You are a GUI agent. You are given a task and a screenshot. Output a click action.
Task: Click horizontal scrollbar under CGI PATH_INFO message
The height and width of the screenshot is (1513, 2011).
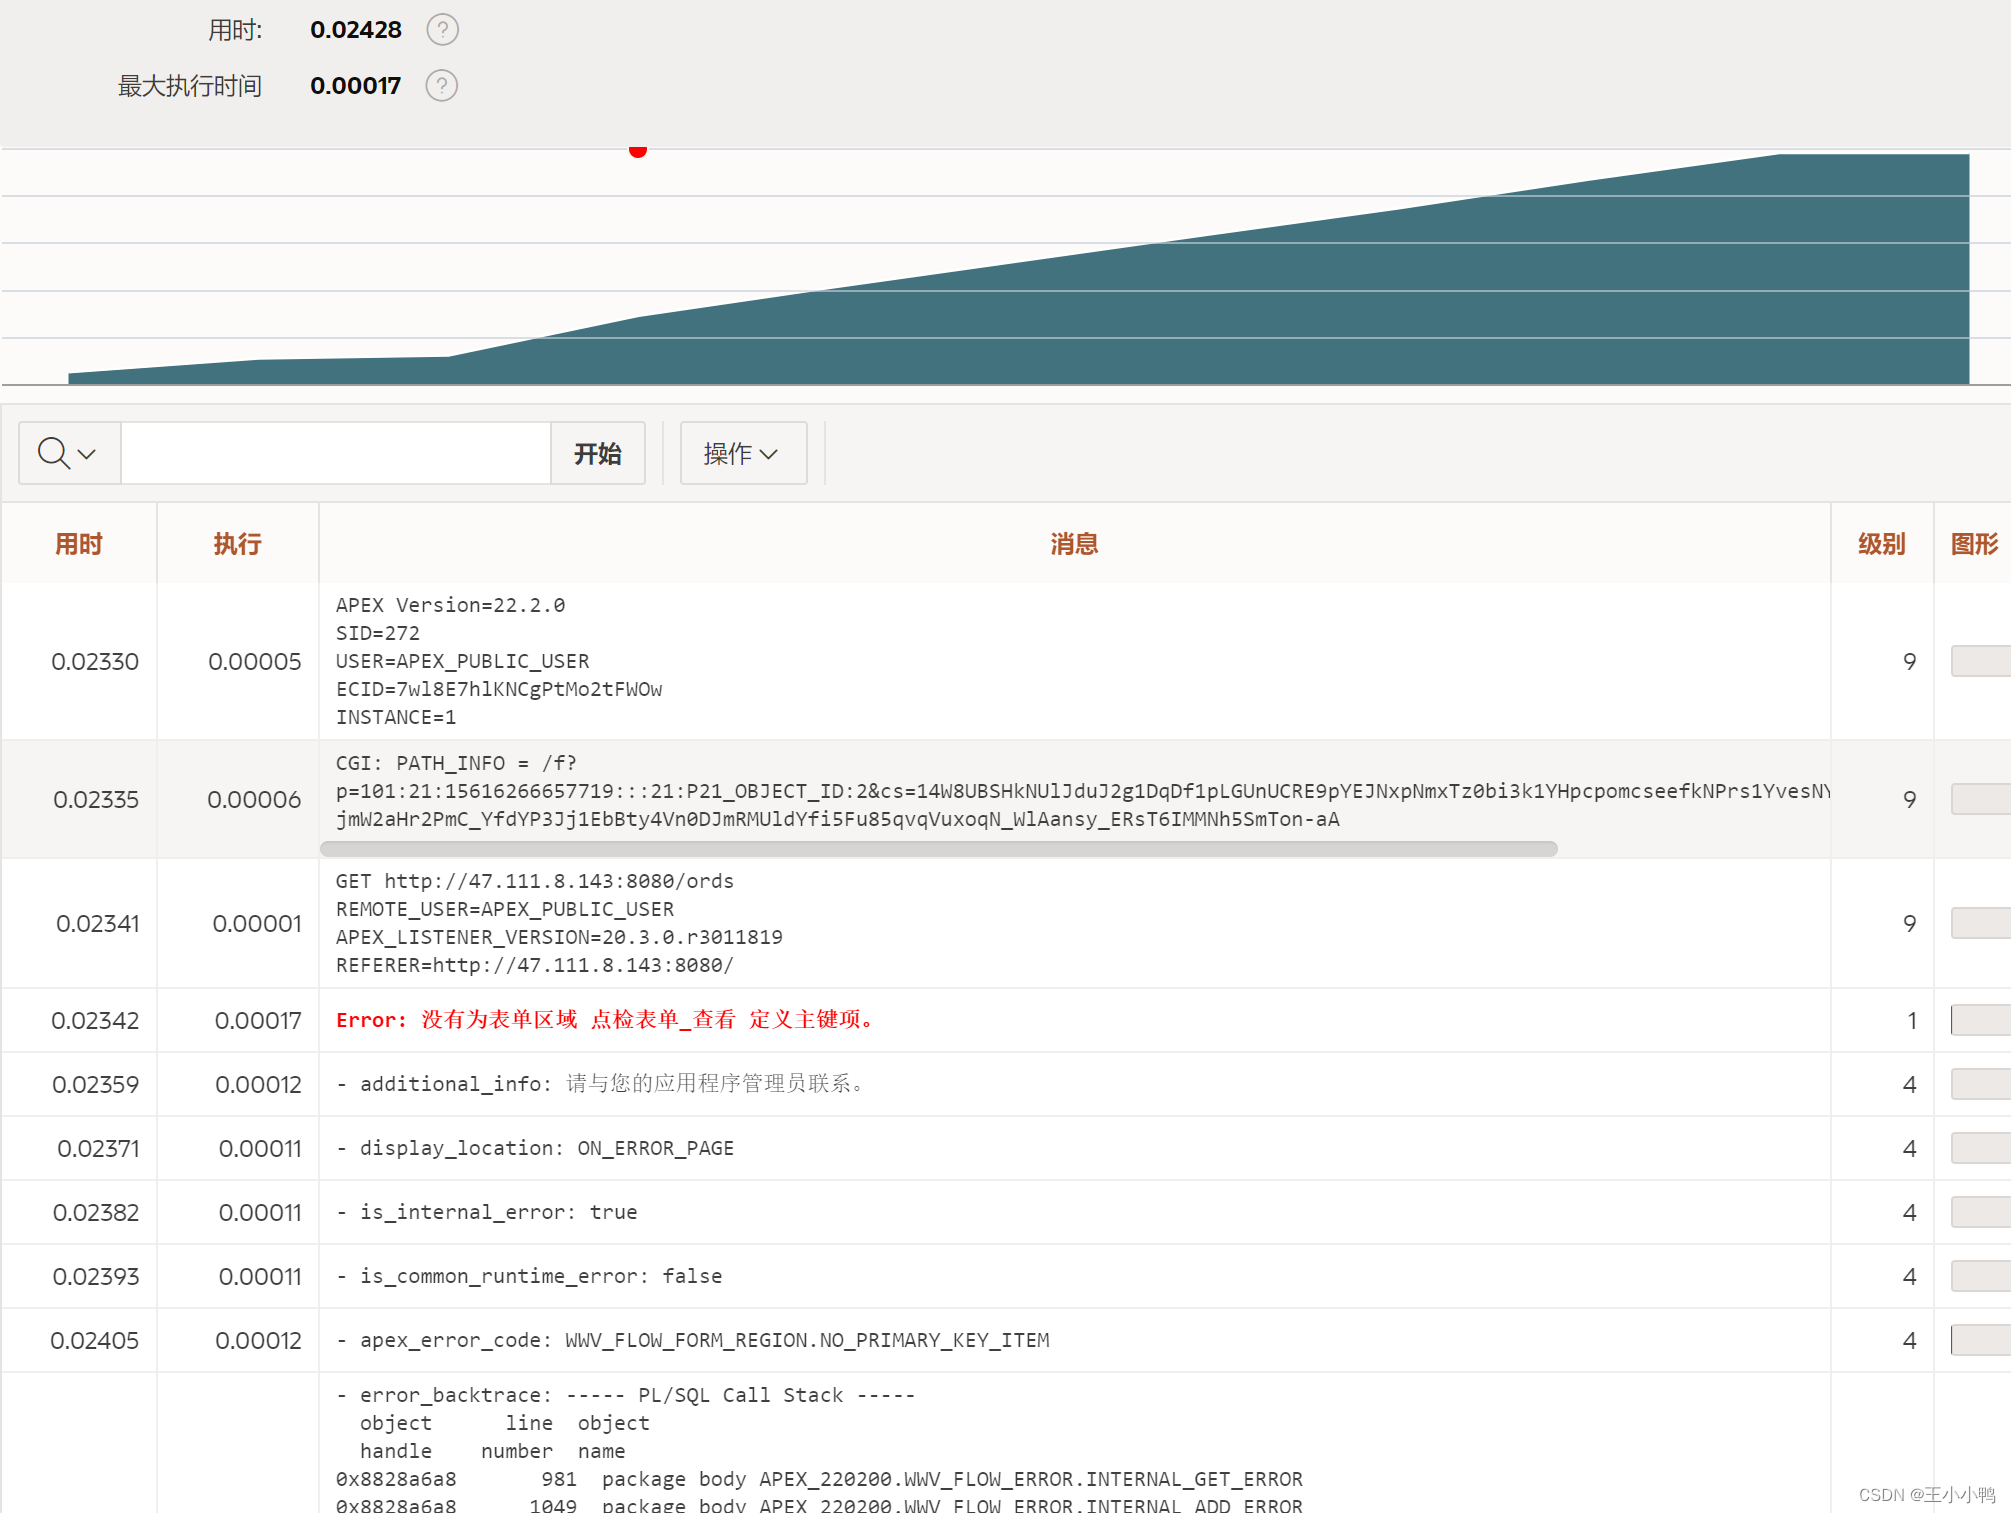[x=939, y=849]
